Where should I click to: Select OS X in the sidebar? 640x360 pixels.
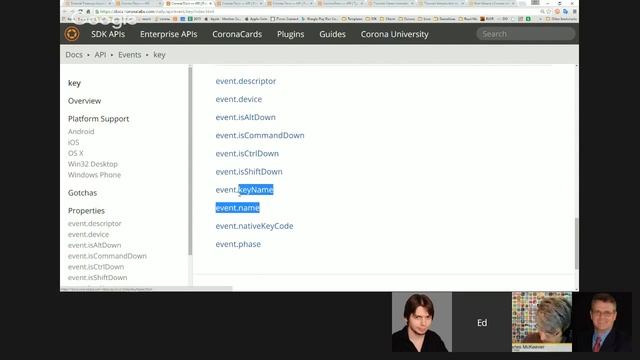pos(76,153)
